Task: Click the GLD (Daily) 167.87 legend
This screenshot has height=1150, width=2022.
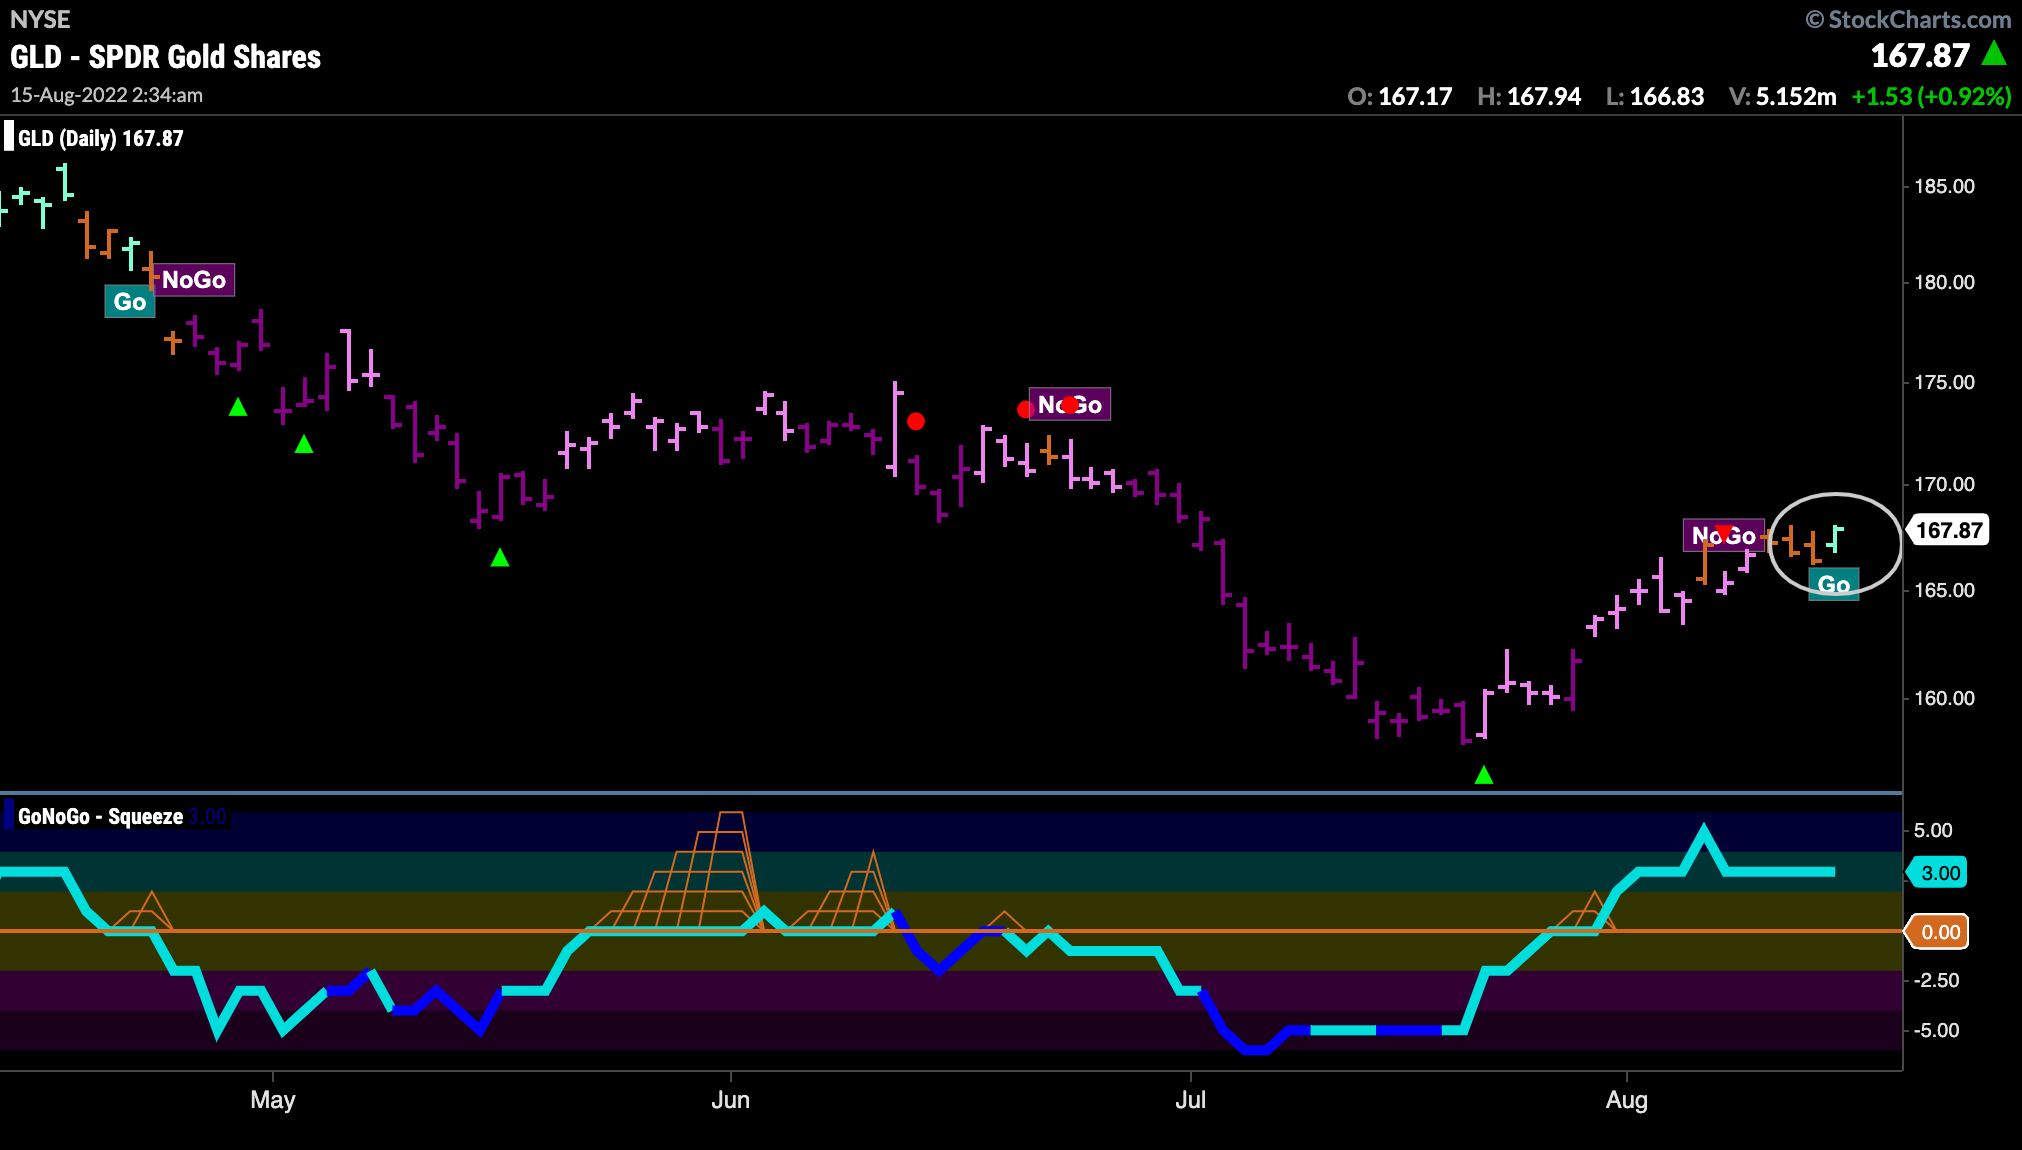Action: point(101,138)
